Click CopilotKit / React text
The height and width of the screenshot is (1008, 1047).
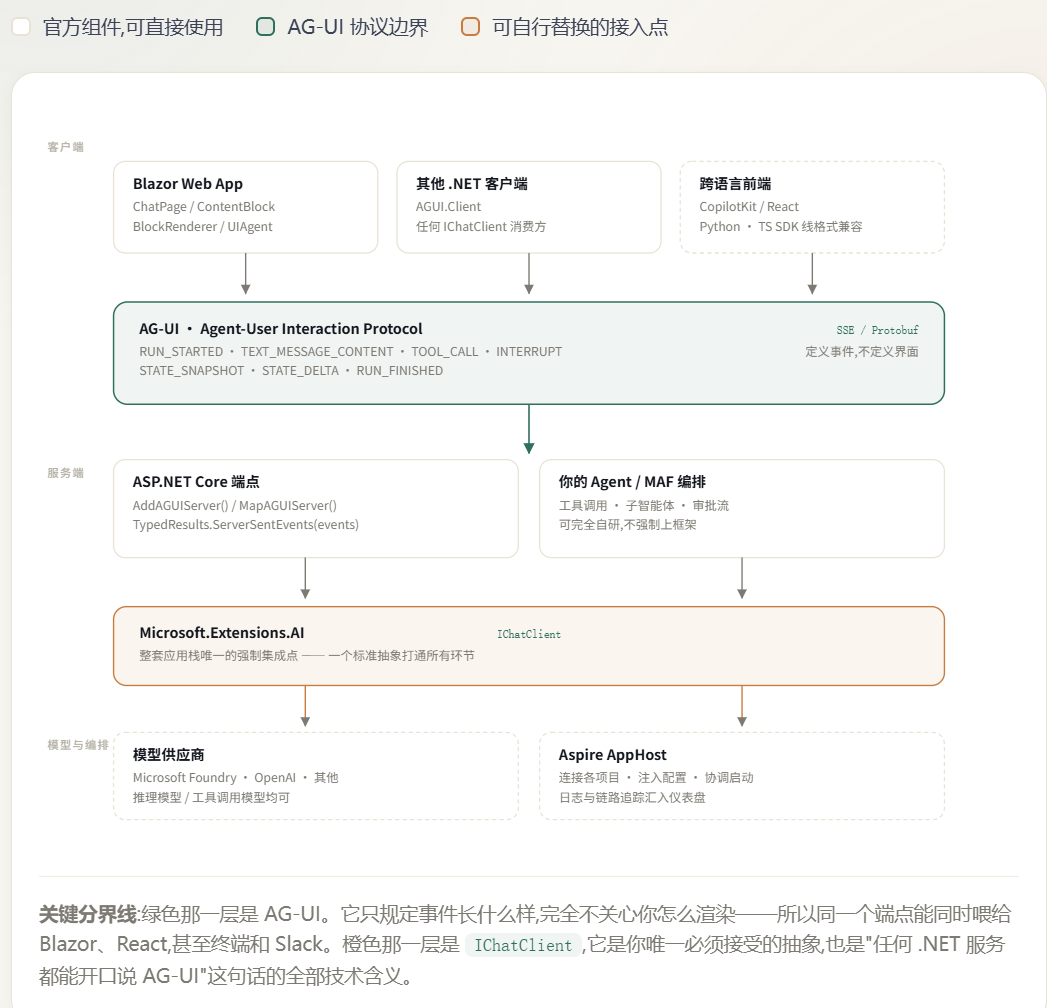(749, 206)
